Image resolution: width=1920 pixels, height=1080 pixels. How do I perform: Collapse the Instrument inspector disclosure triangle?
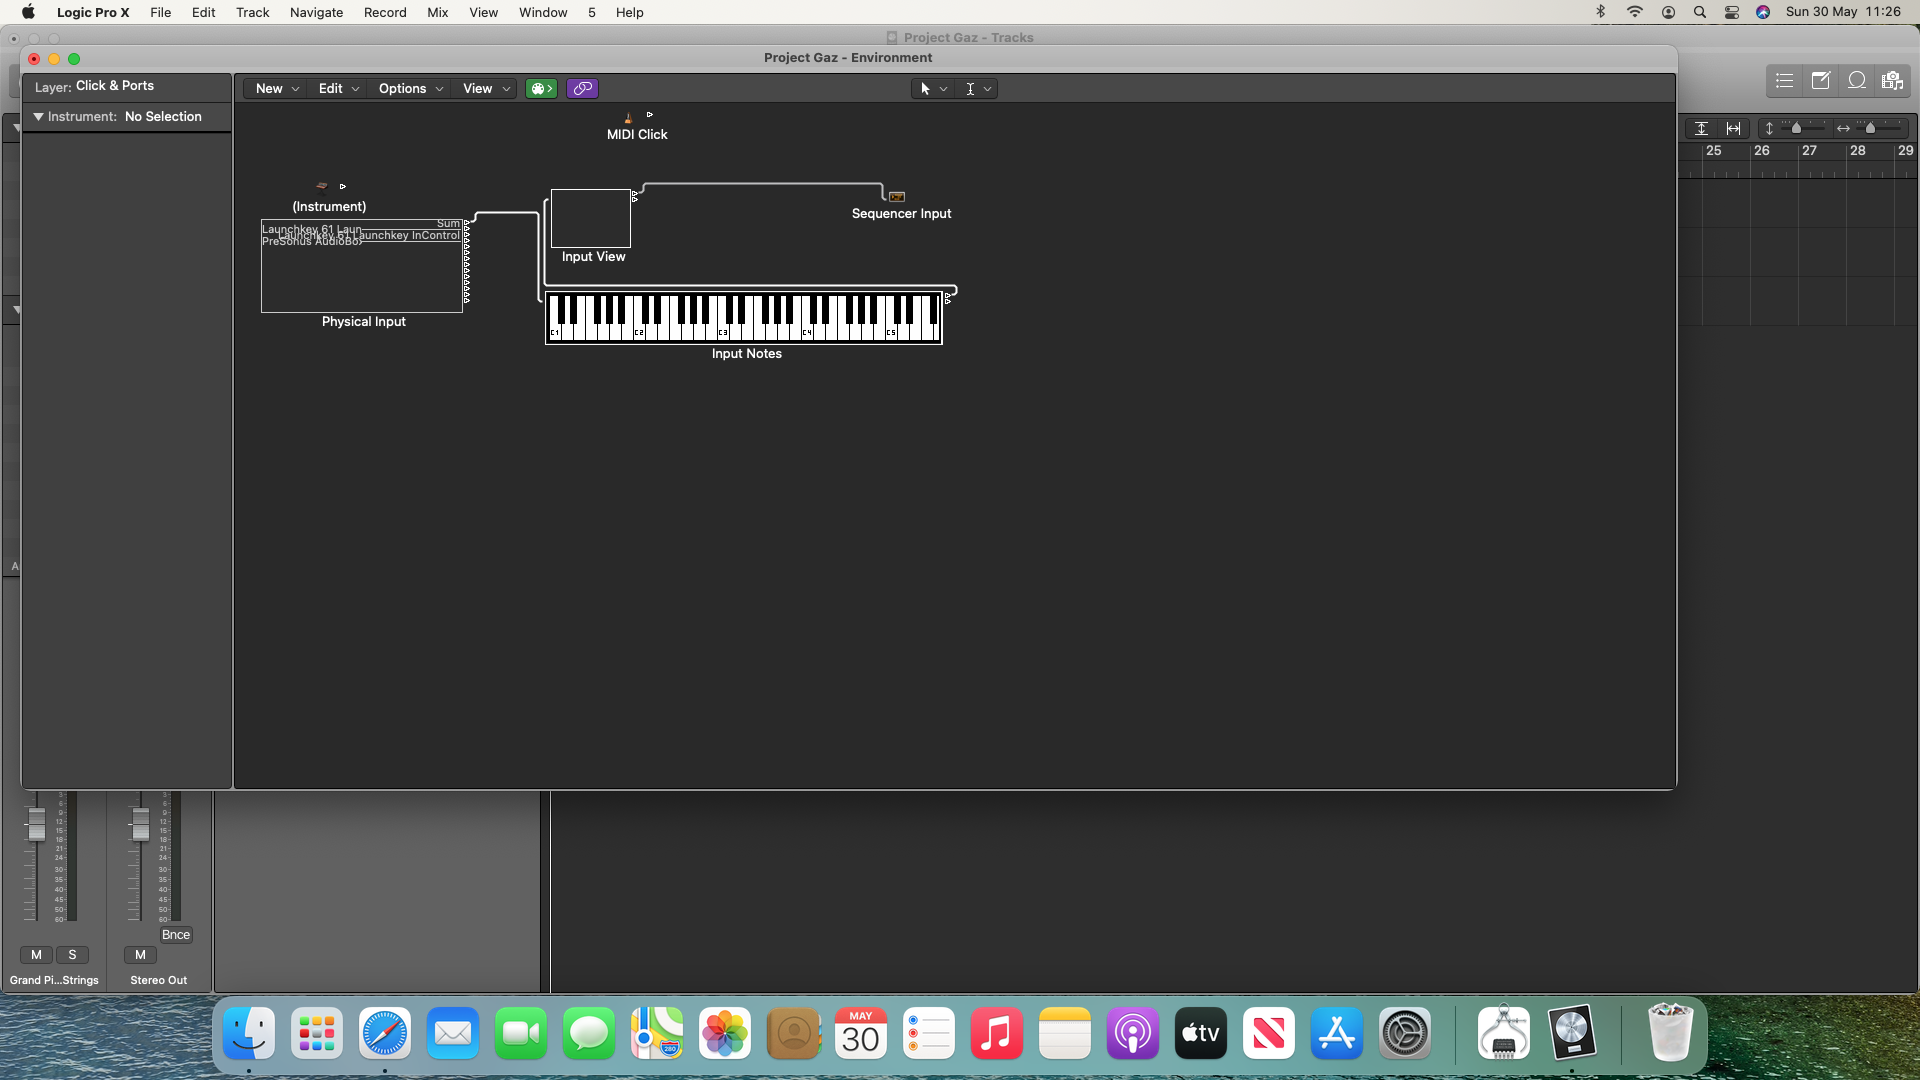[38, 117]
